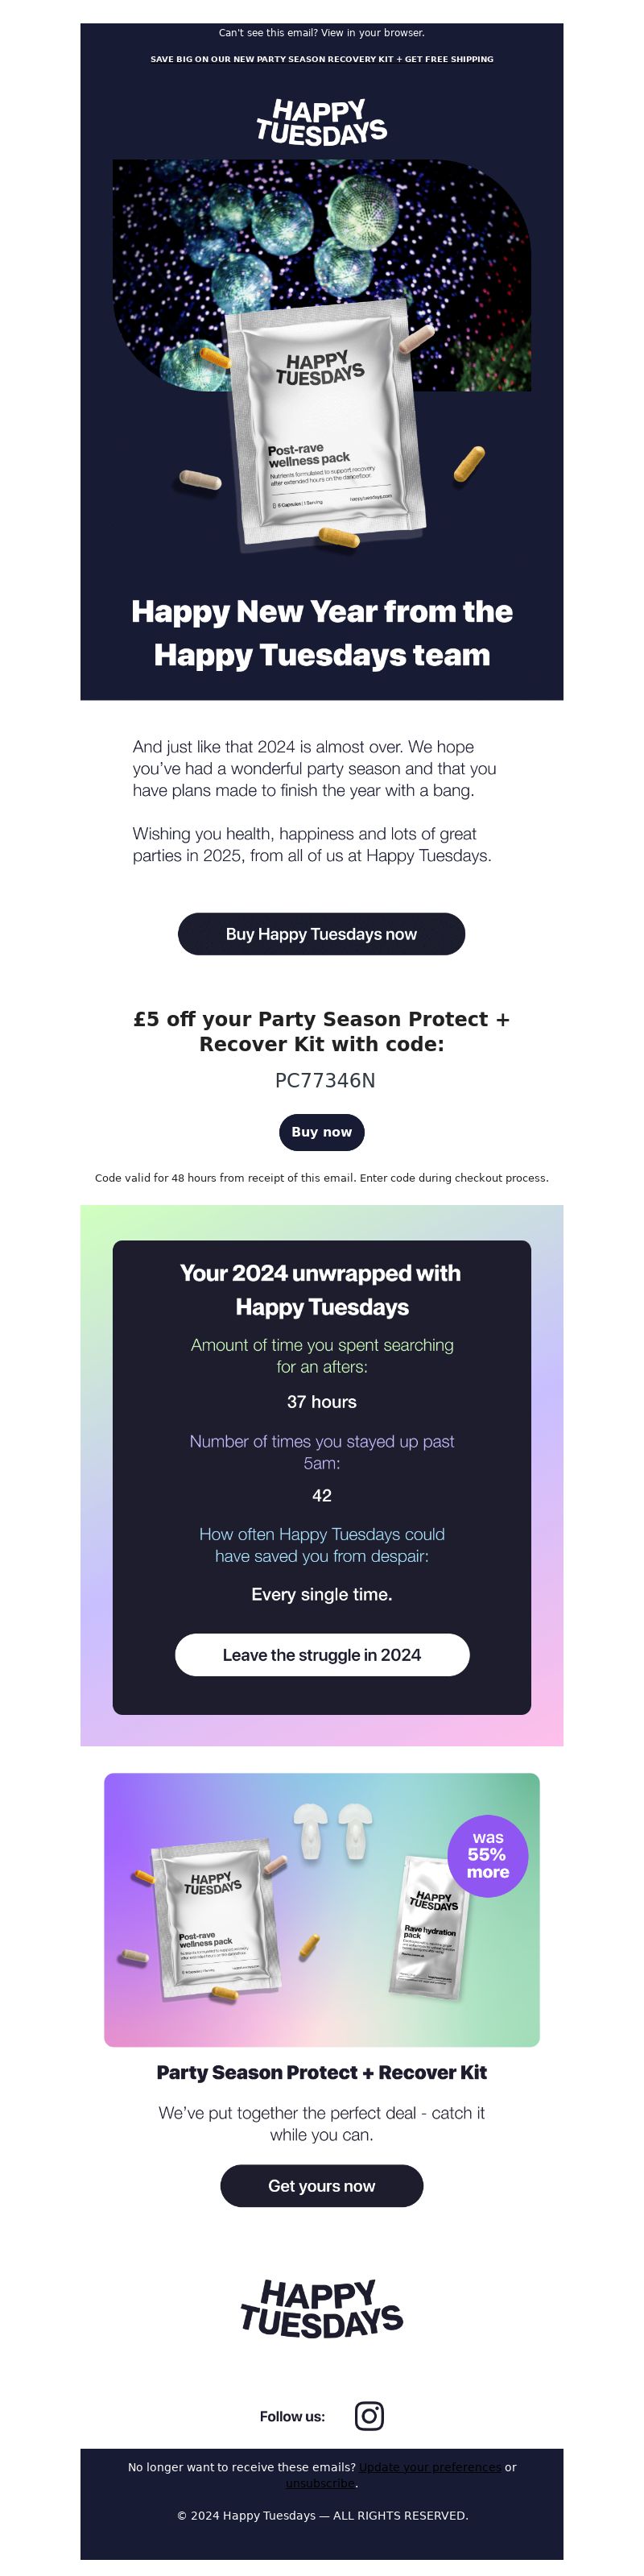
Task: Click the Happy Tuesdays logo in the header
Action: 321,123
